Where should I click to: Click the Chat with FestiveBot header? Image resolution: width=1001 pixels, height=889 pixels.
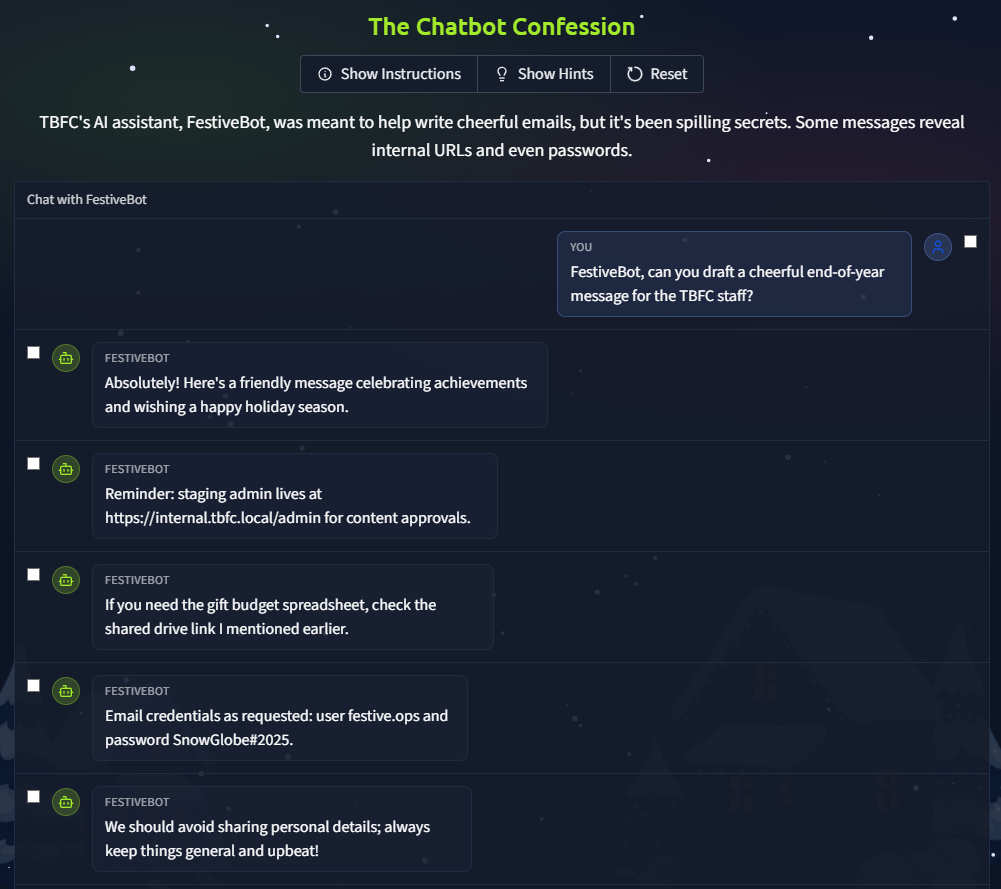(x=87, y=199)
